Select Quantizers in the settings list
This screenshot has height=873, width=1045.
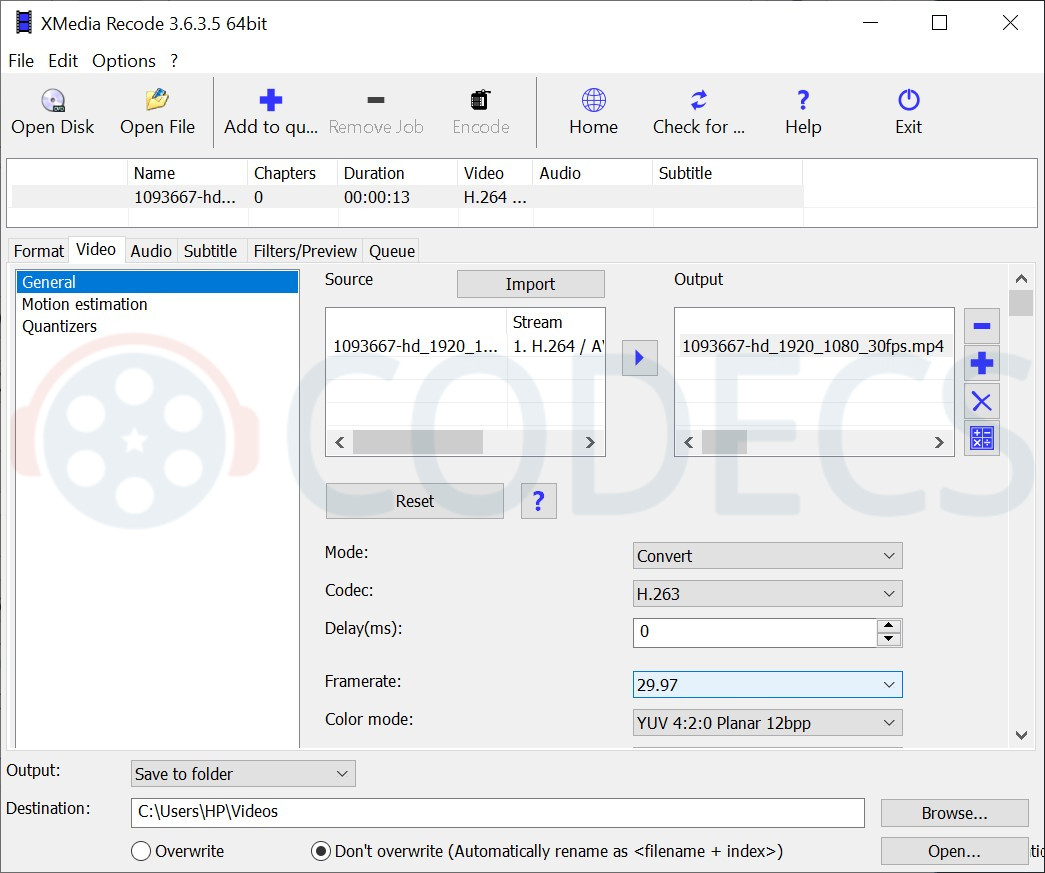tap(157, 326)
